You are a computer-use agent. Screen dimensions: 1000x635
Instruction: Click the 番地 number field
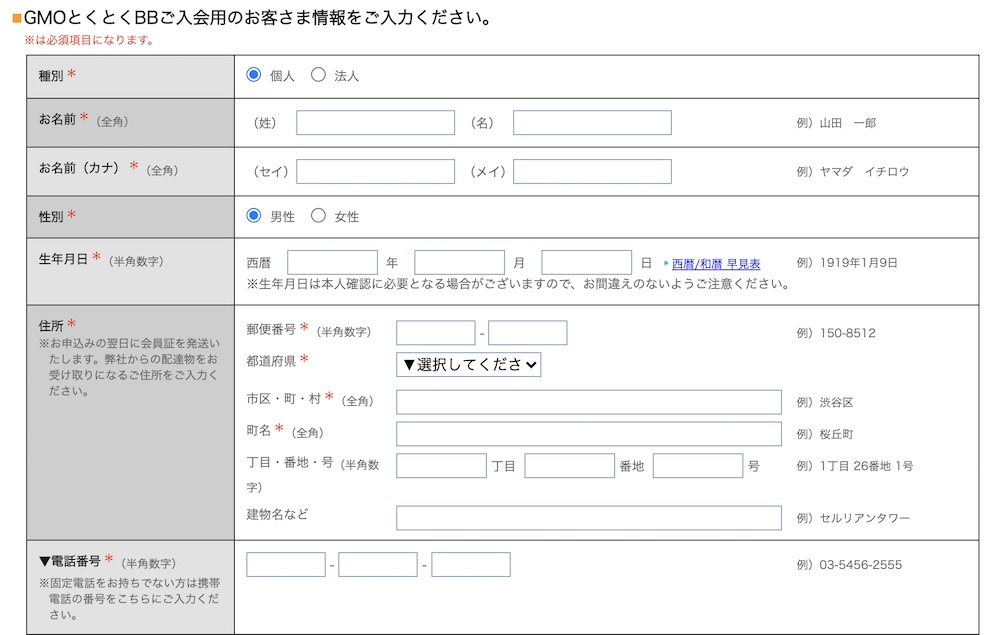point(570,466)
